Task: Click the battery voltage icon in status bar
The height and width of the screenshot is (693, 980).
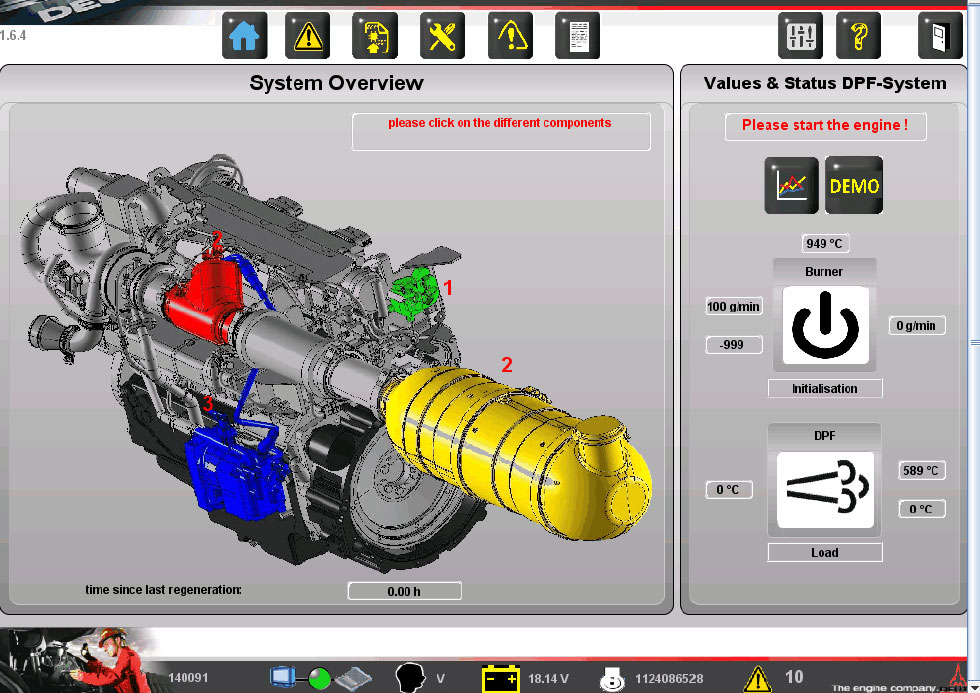Action: 501,679
